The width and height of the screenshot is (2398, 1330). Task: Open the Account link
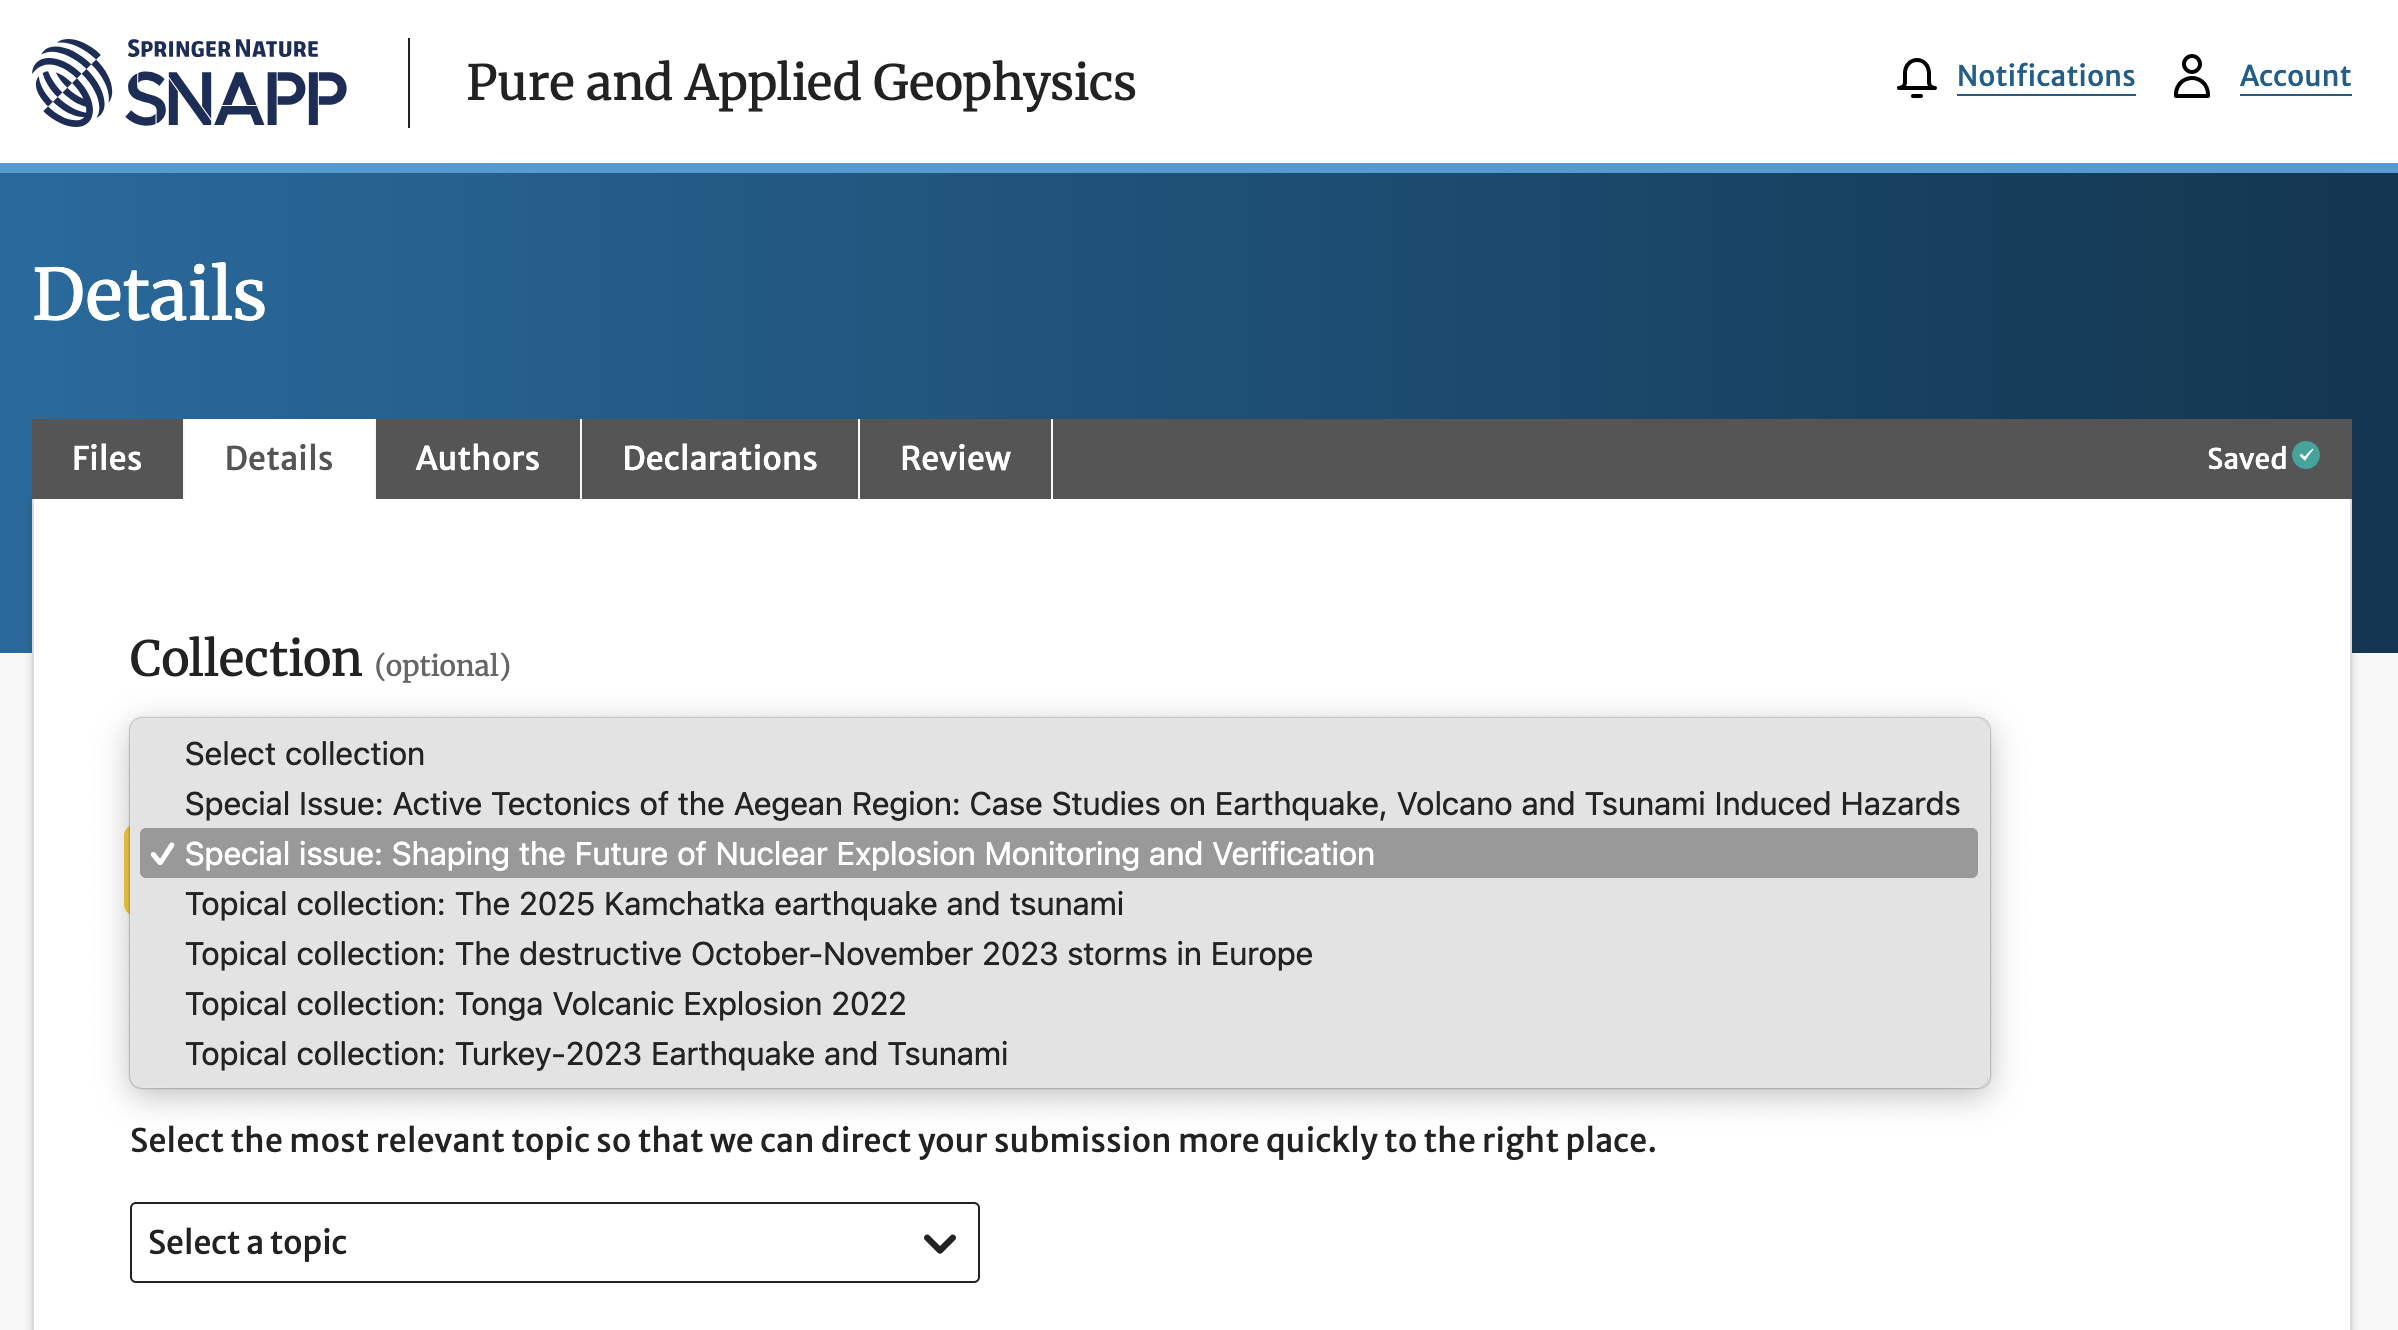coord(2294,77)
